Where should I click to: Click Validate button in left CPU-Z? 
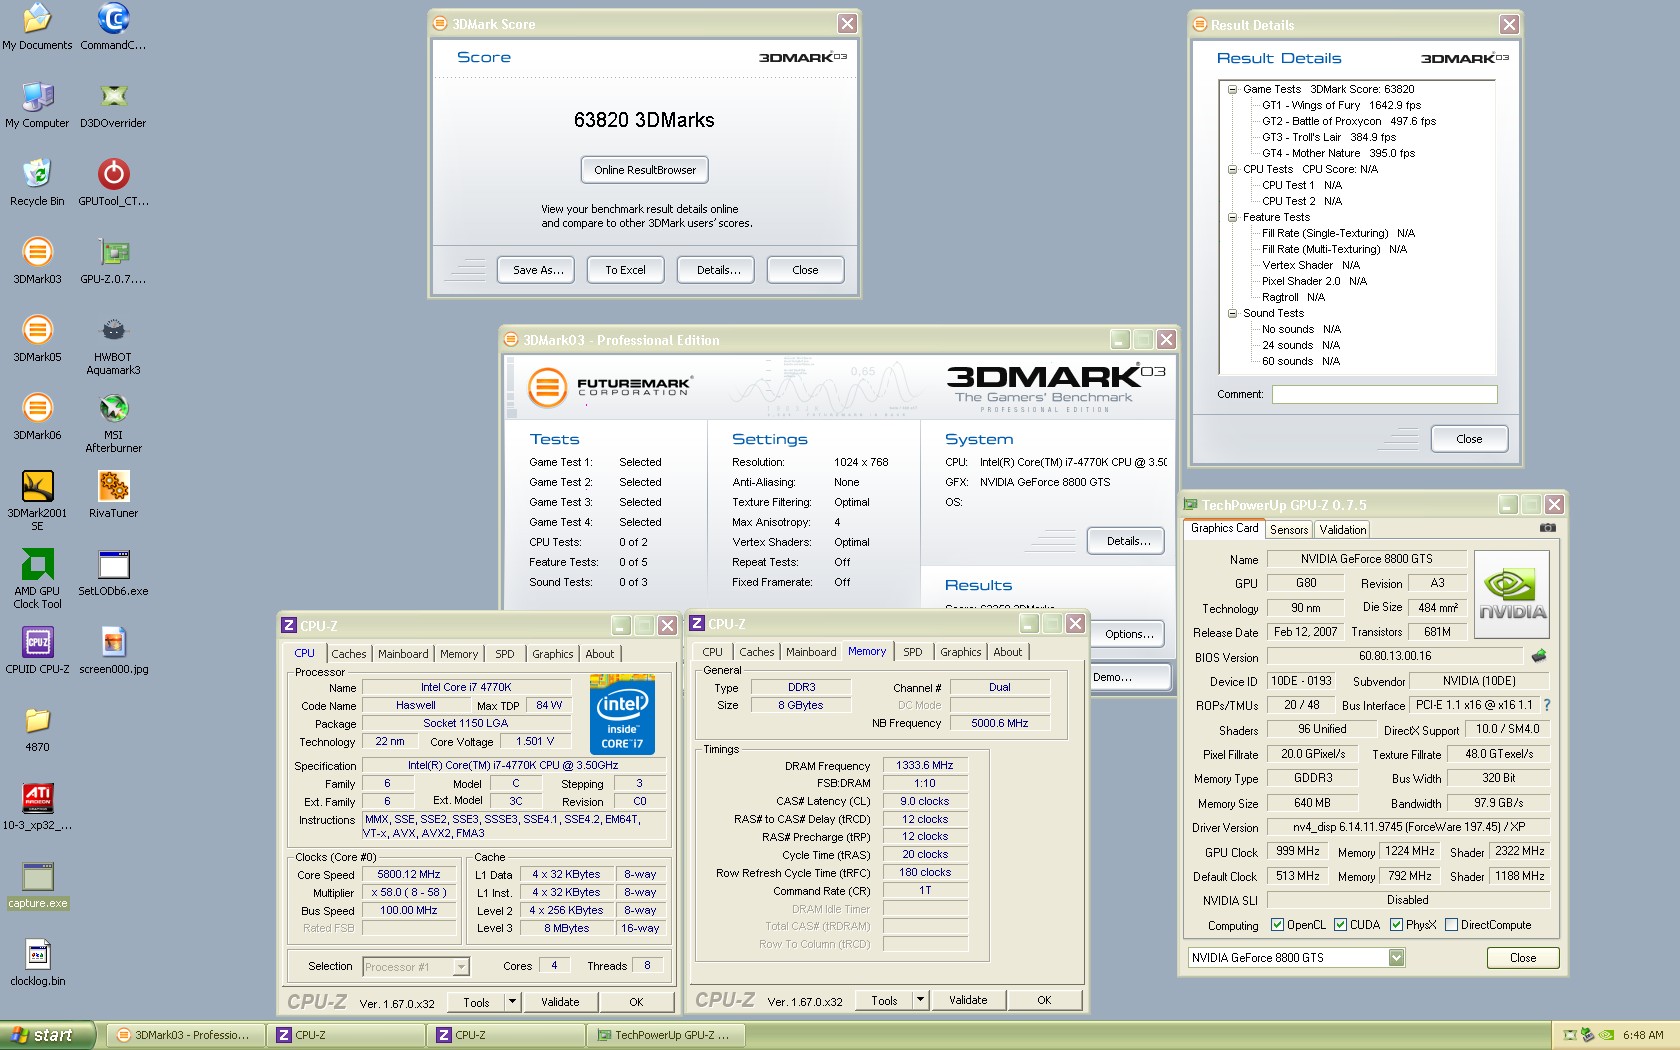[560, 1002]
